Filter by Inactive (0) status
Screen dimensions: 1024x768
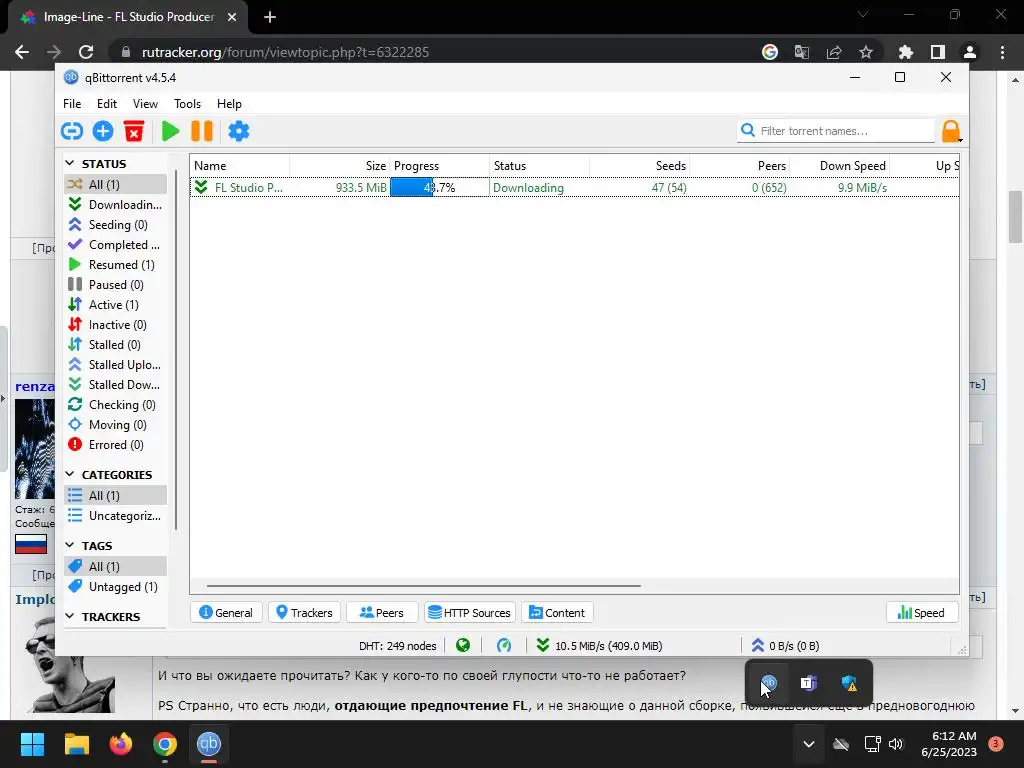tap(115, 325)
